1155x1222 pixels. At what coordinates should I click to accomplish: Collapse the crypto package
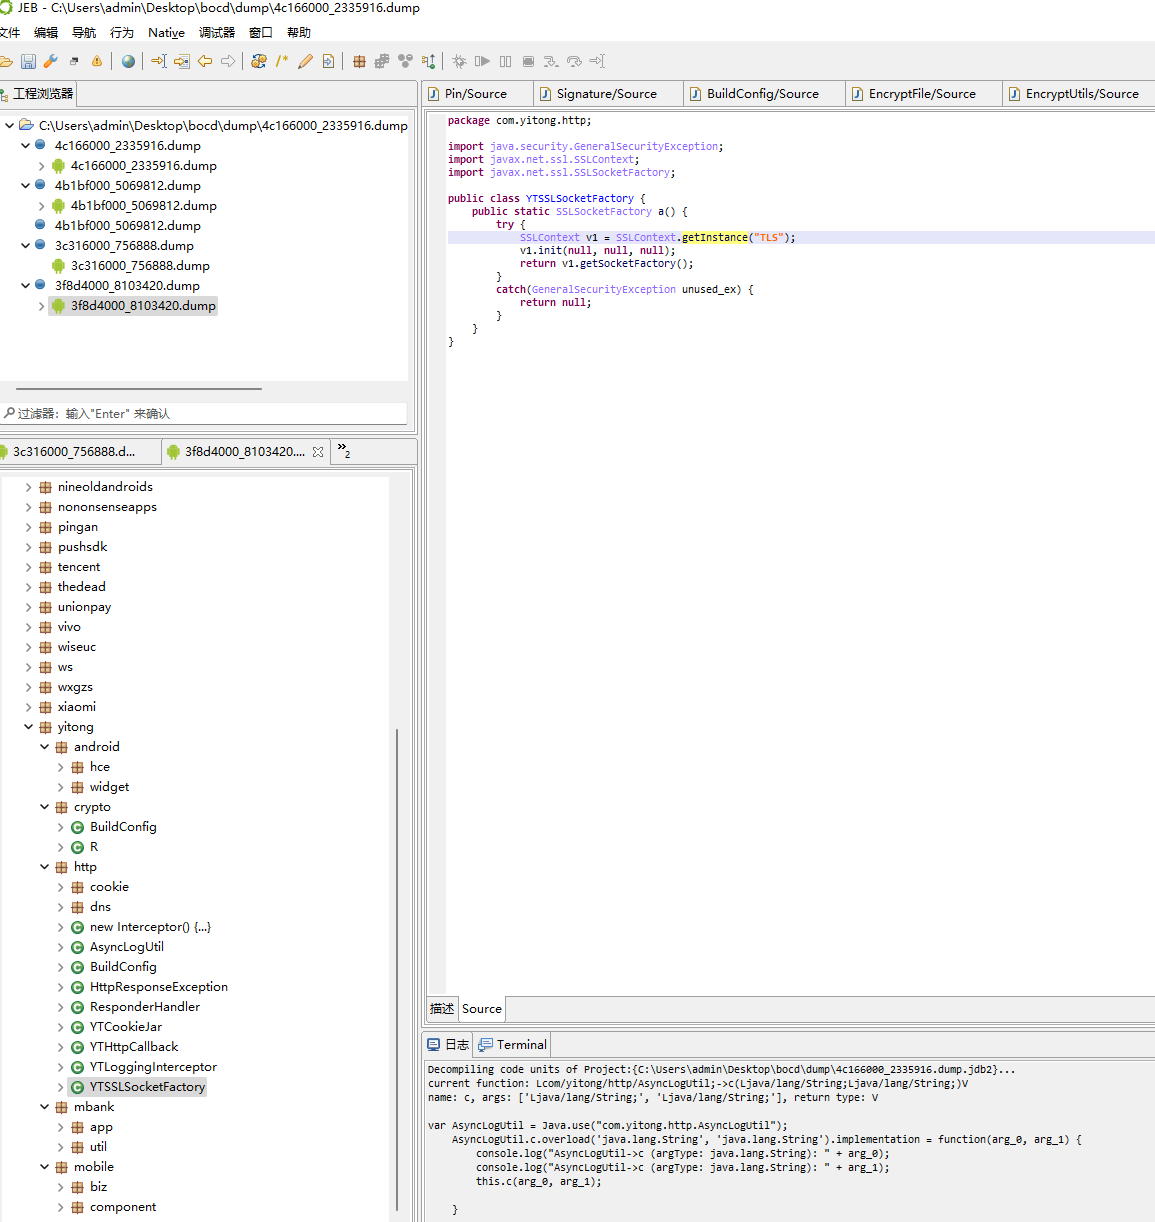[x=44, y=807]
